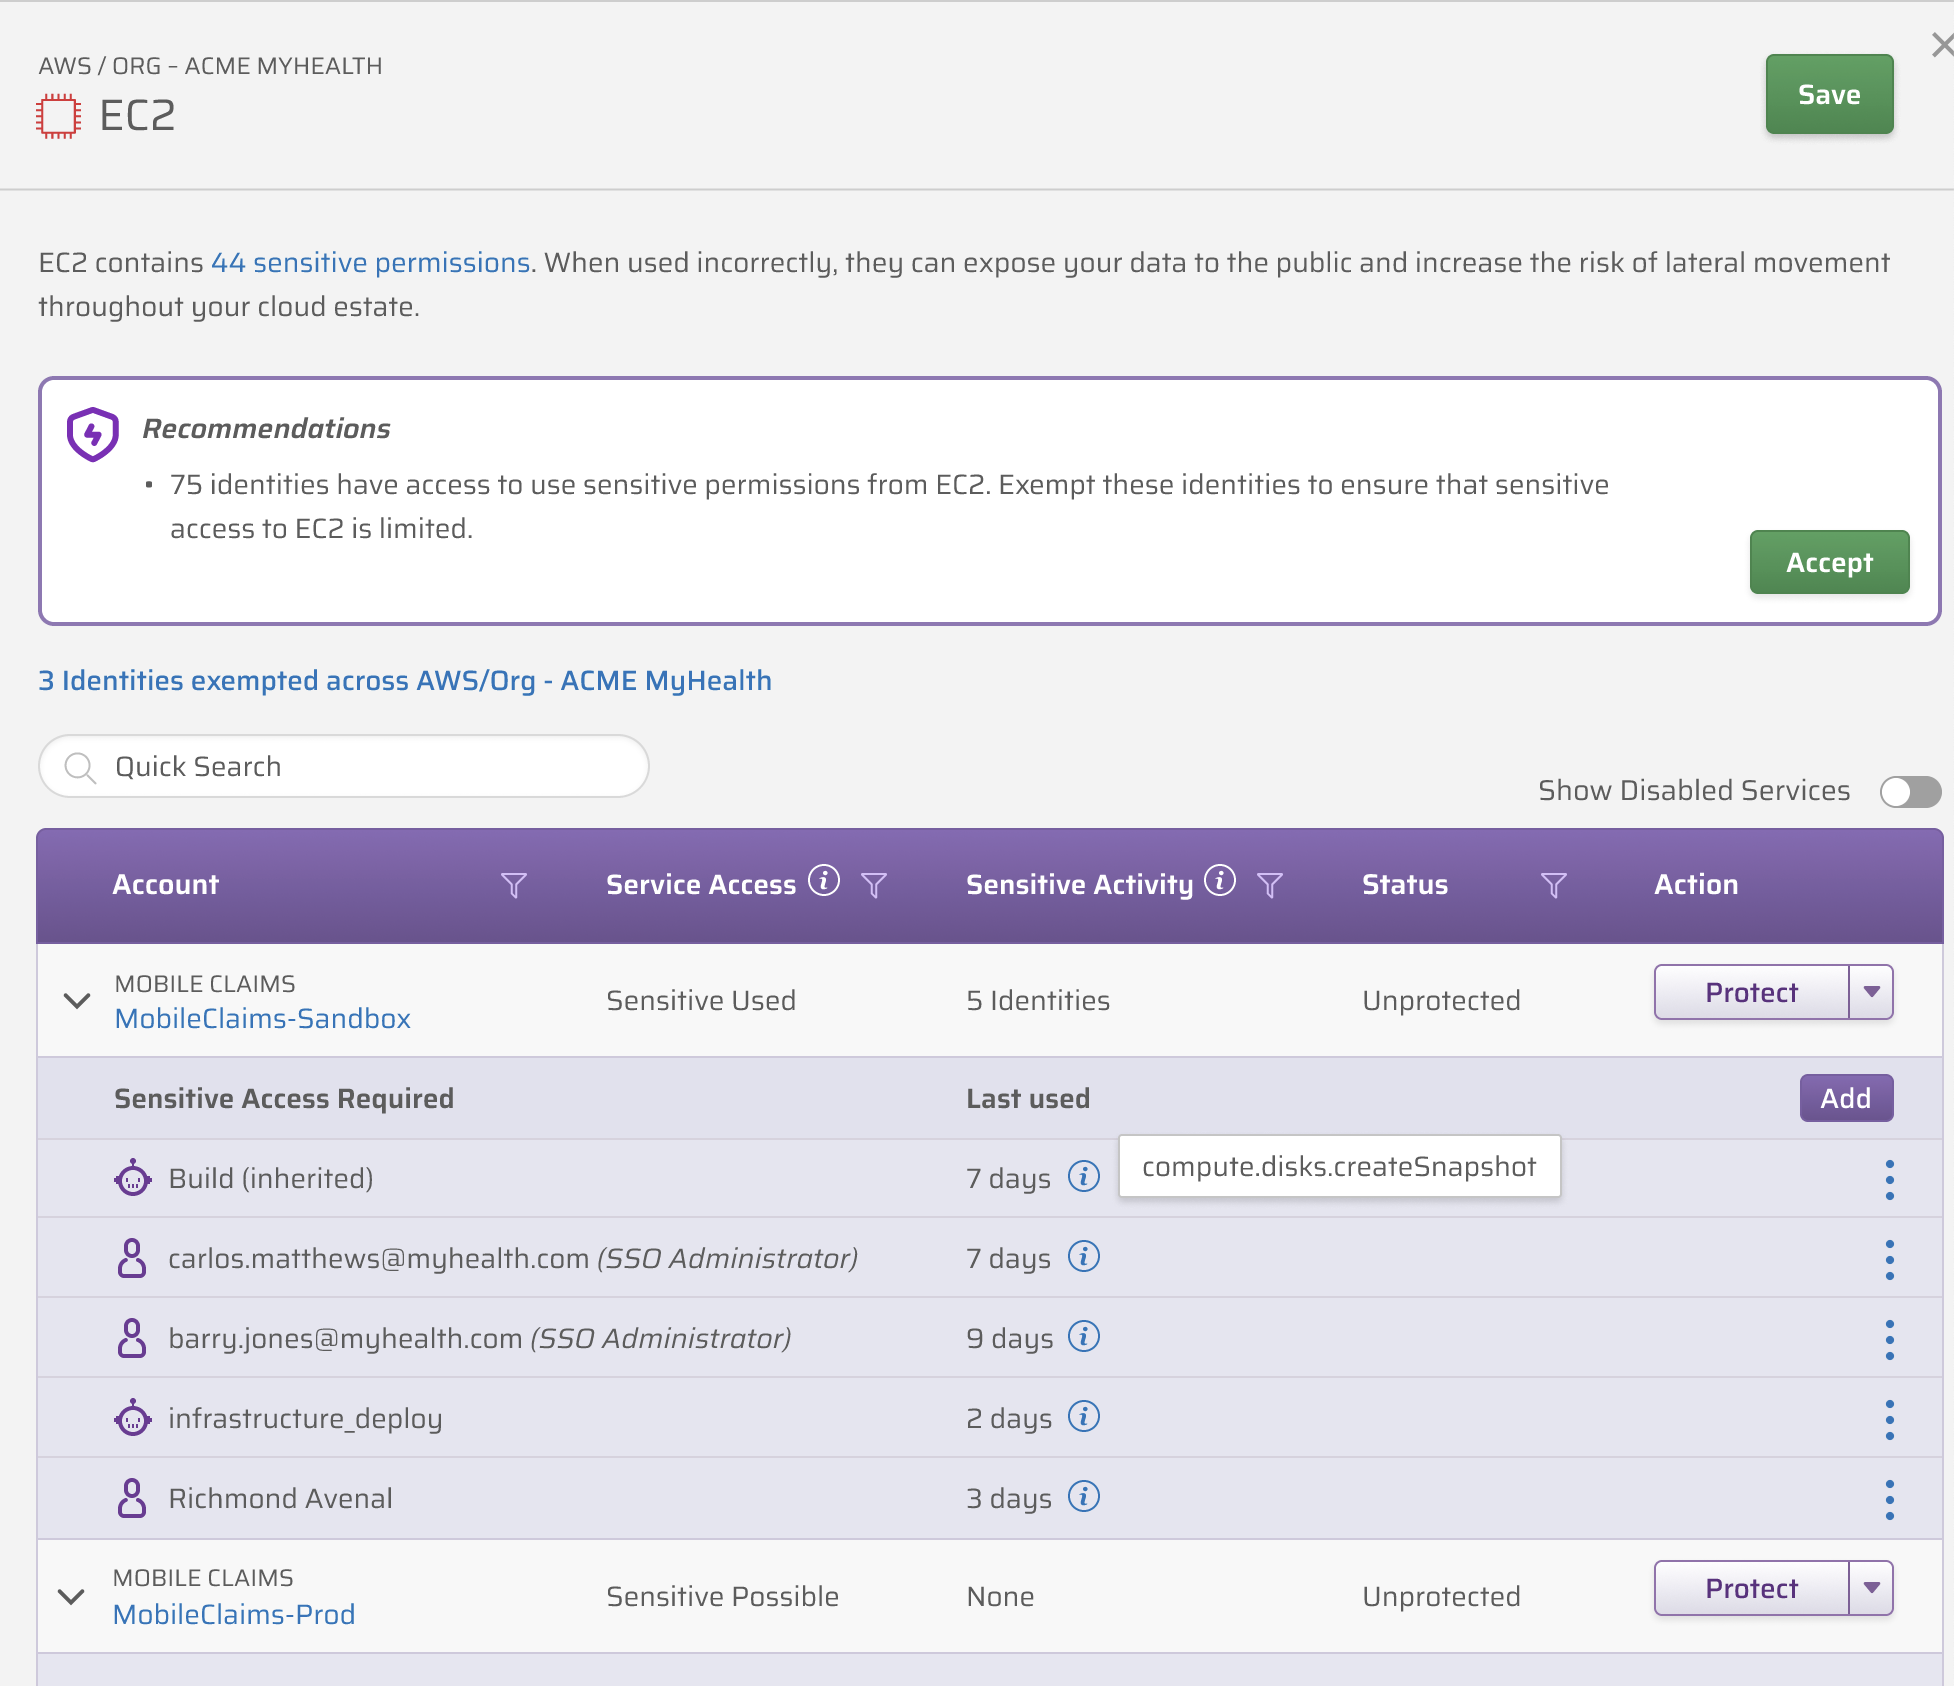Click info icon next to 9 days
This screenshot has height=1686, width=1954.
click(x=1084, y=1336)
